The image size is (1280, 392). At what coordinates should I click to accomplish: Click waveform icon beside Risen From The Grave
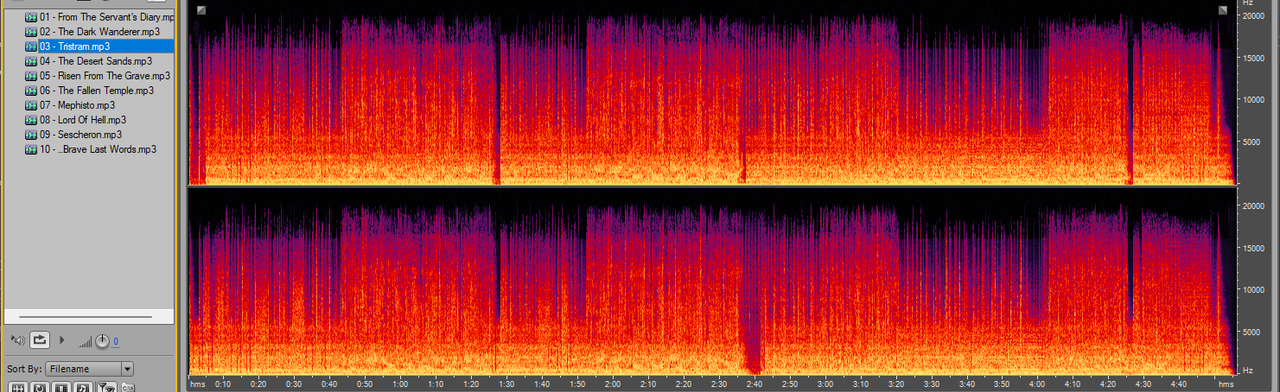tap(31, 75)
